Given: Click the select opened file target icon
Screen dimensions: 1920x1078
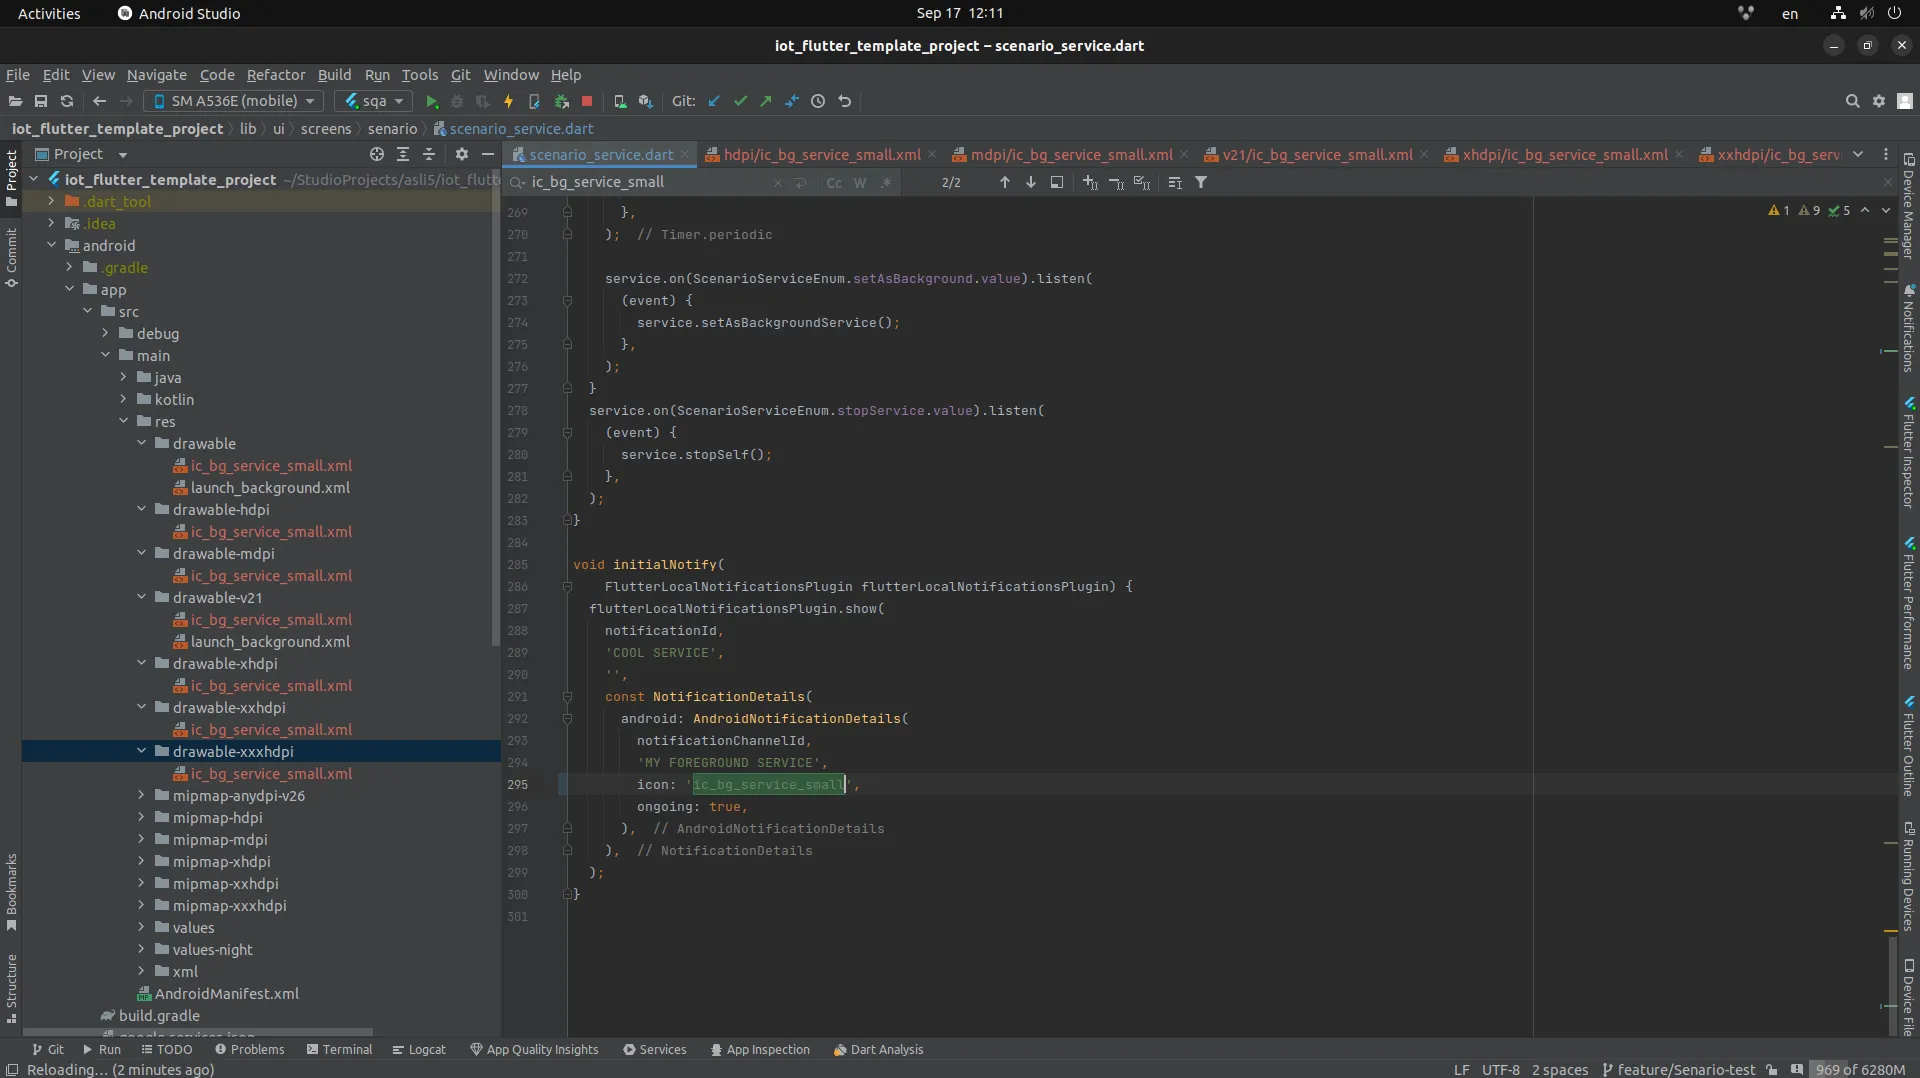Looking at the screenshot, I should [376, 154].
